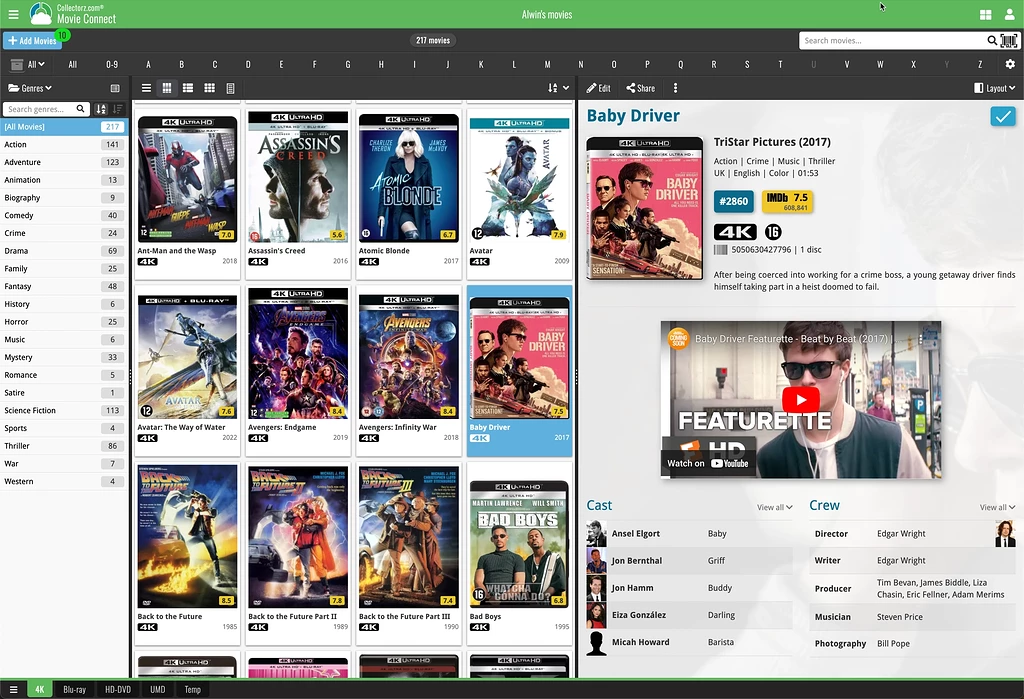
Task: Play the Baby Driver Featurette video
Action: coord(800,399)
